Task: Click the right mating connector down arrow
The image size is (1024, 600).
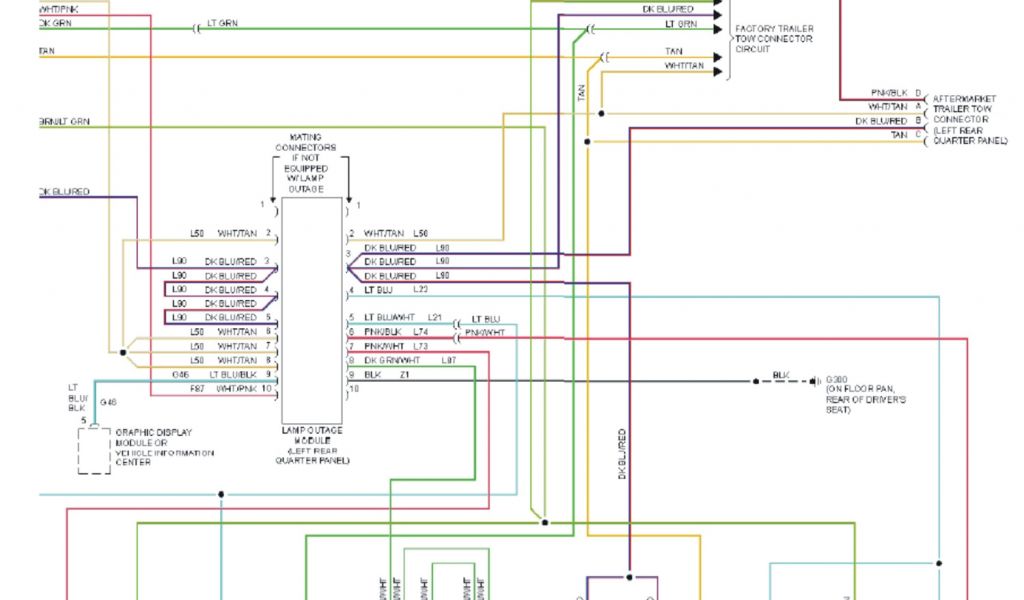Action: tap(348, 190)
